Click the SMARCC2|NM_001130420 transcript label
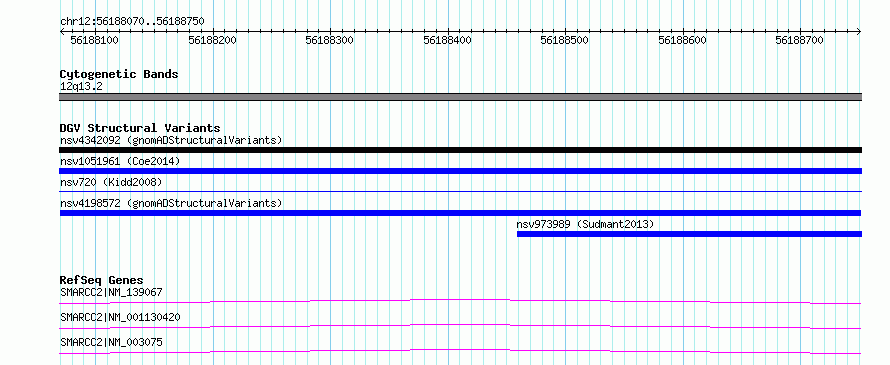This screenshot has width=890, height=365. point(120,317)
